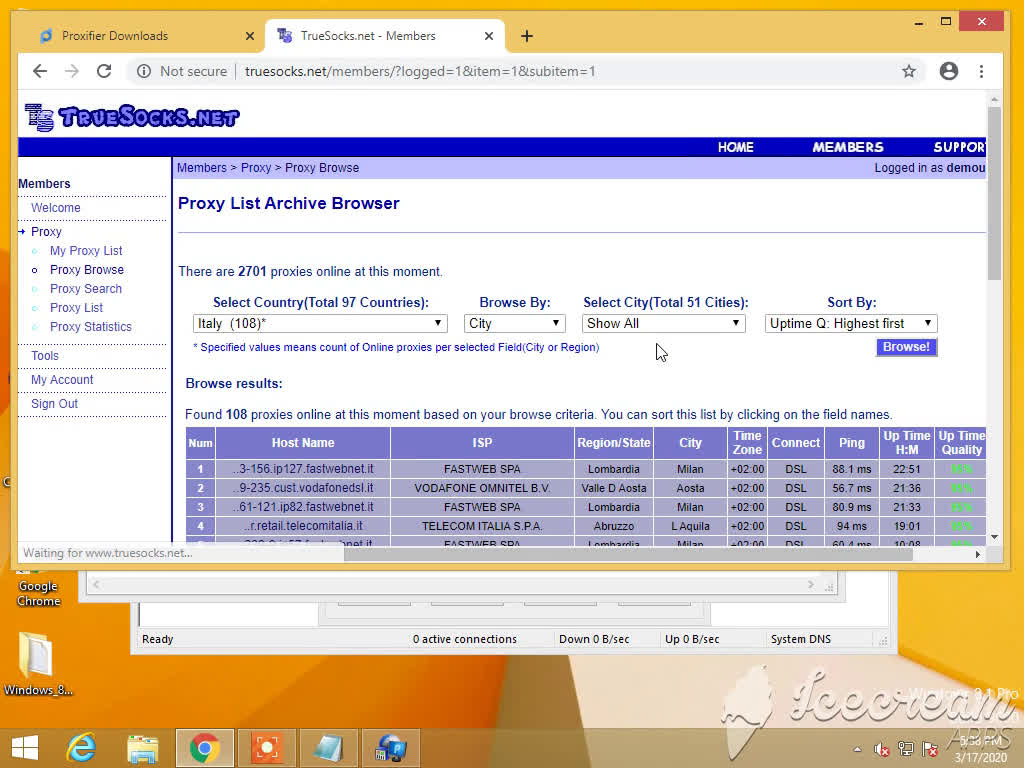This screenshot has width=1024, height=768.
Task: Open the Browse By City dropdown
Action: [x=514, y=323]
